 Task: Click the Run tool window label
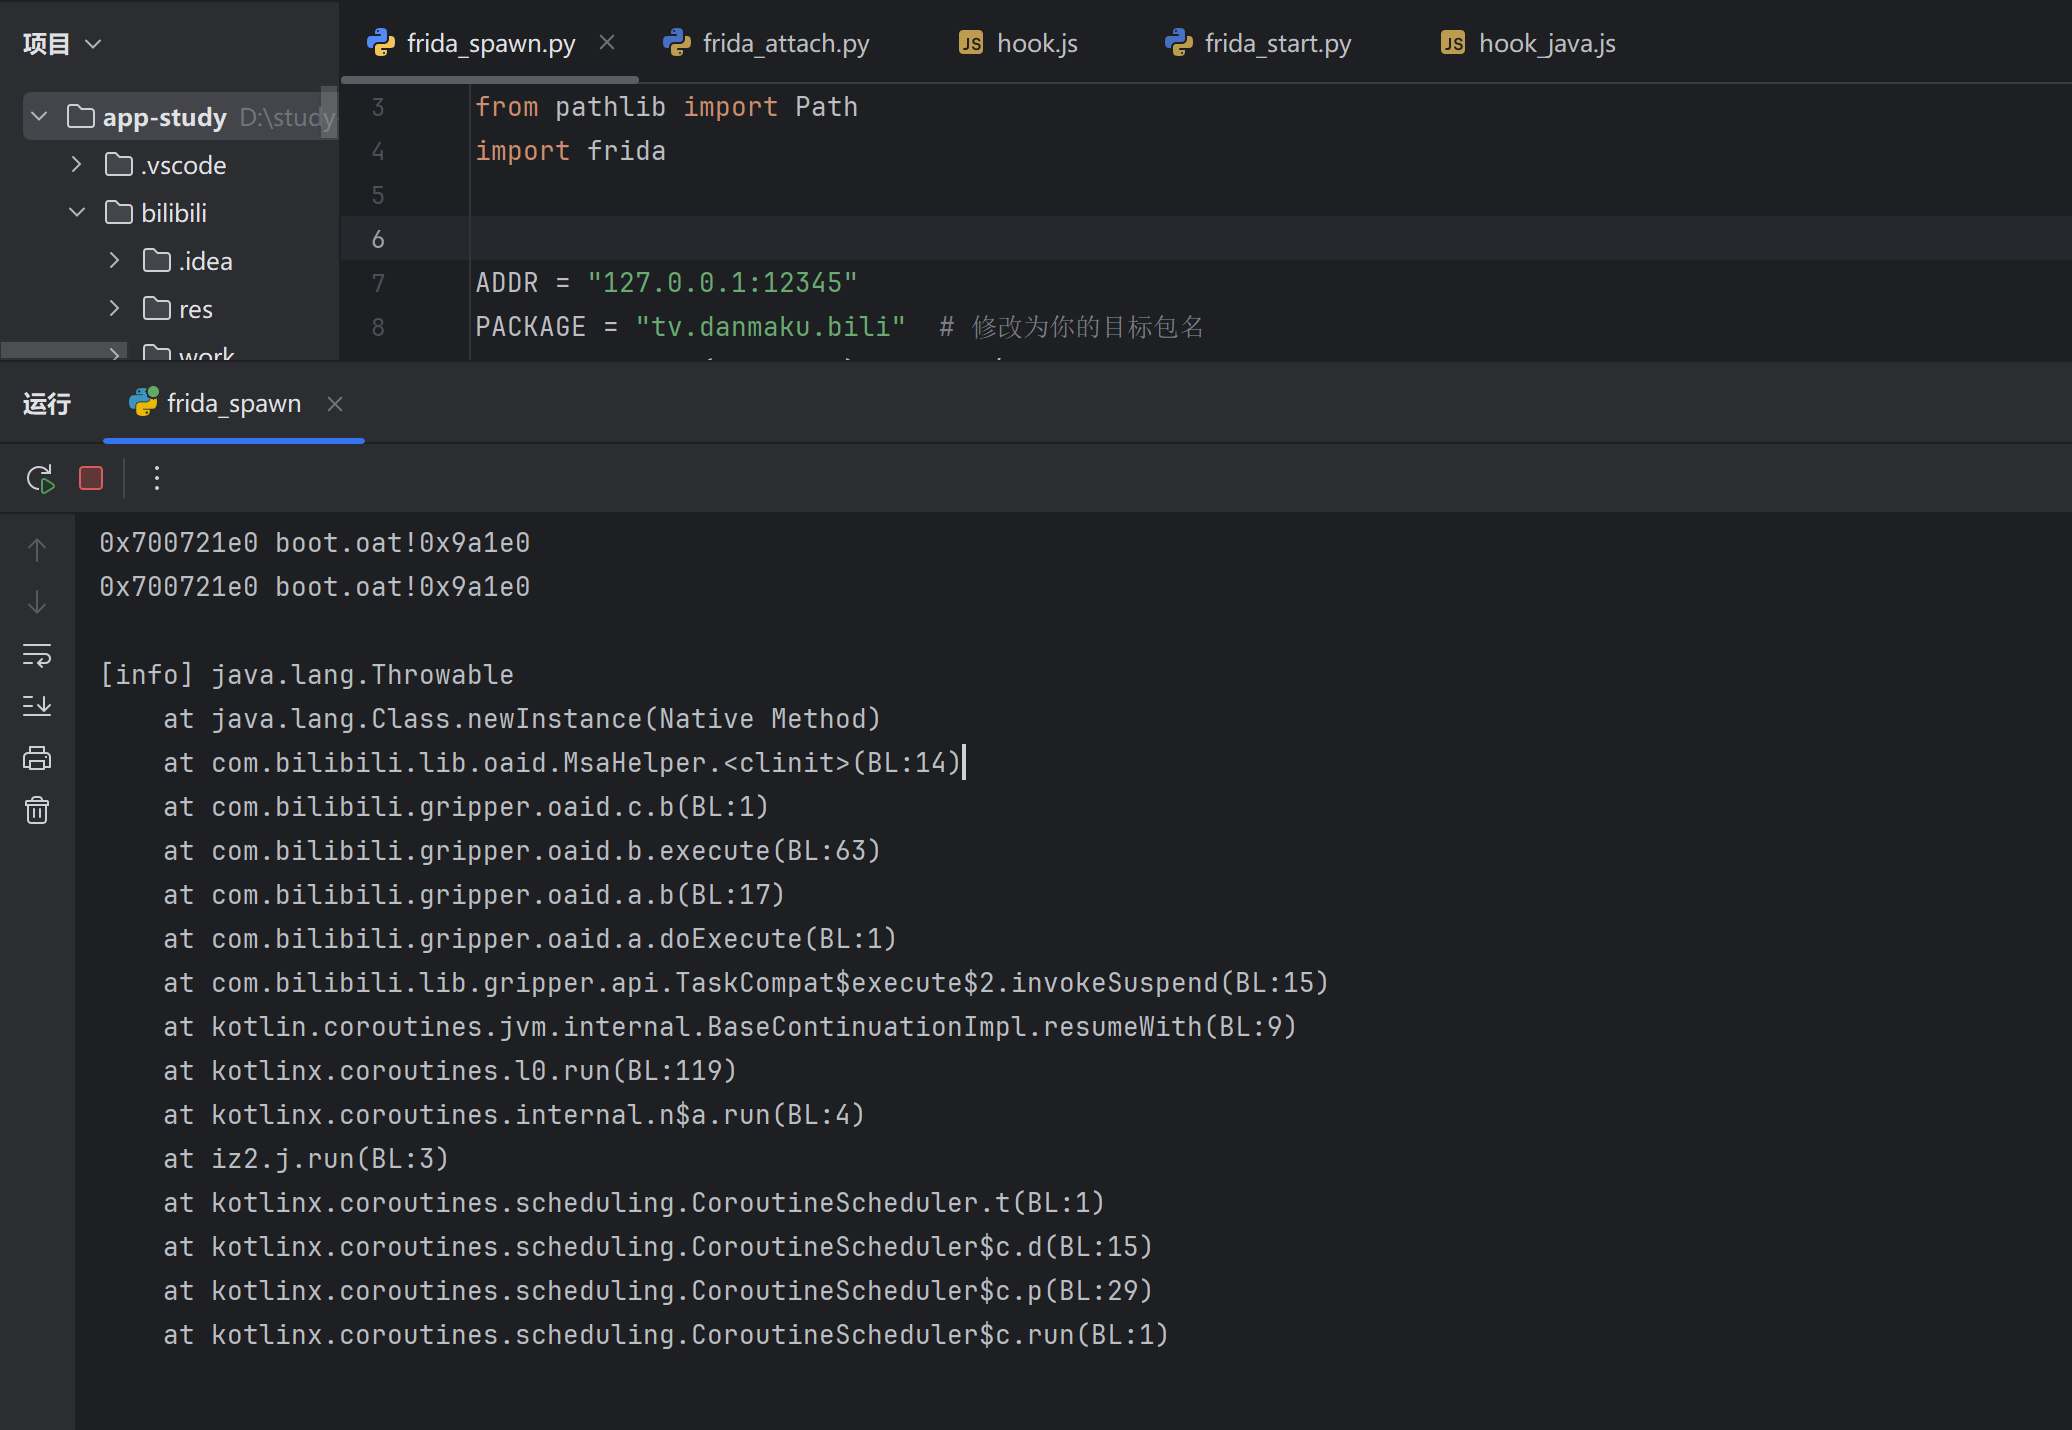[47, 404]
